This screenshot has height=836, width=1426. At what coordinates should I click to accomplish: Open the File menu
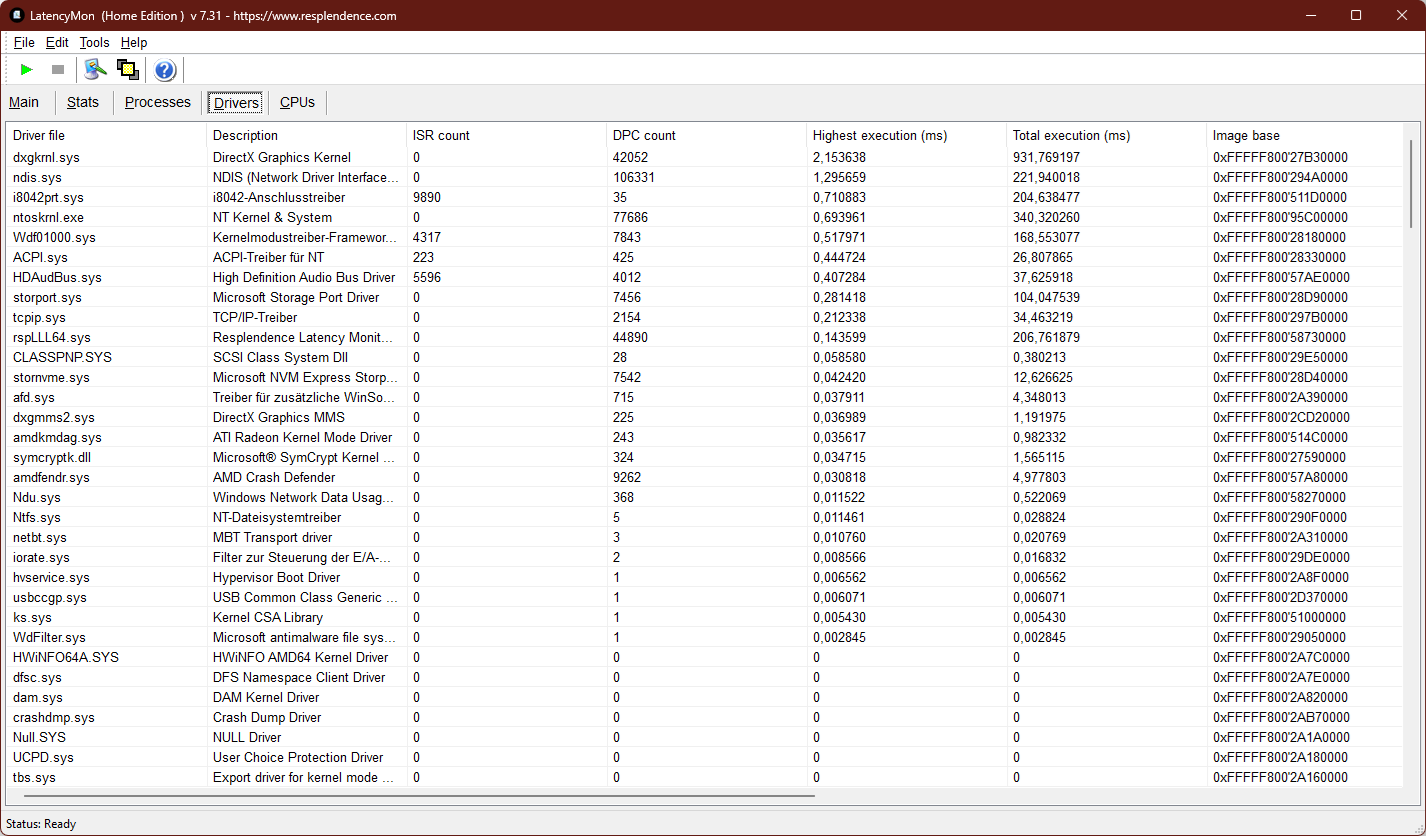[x=24, y=42]
